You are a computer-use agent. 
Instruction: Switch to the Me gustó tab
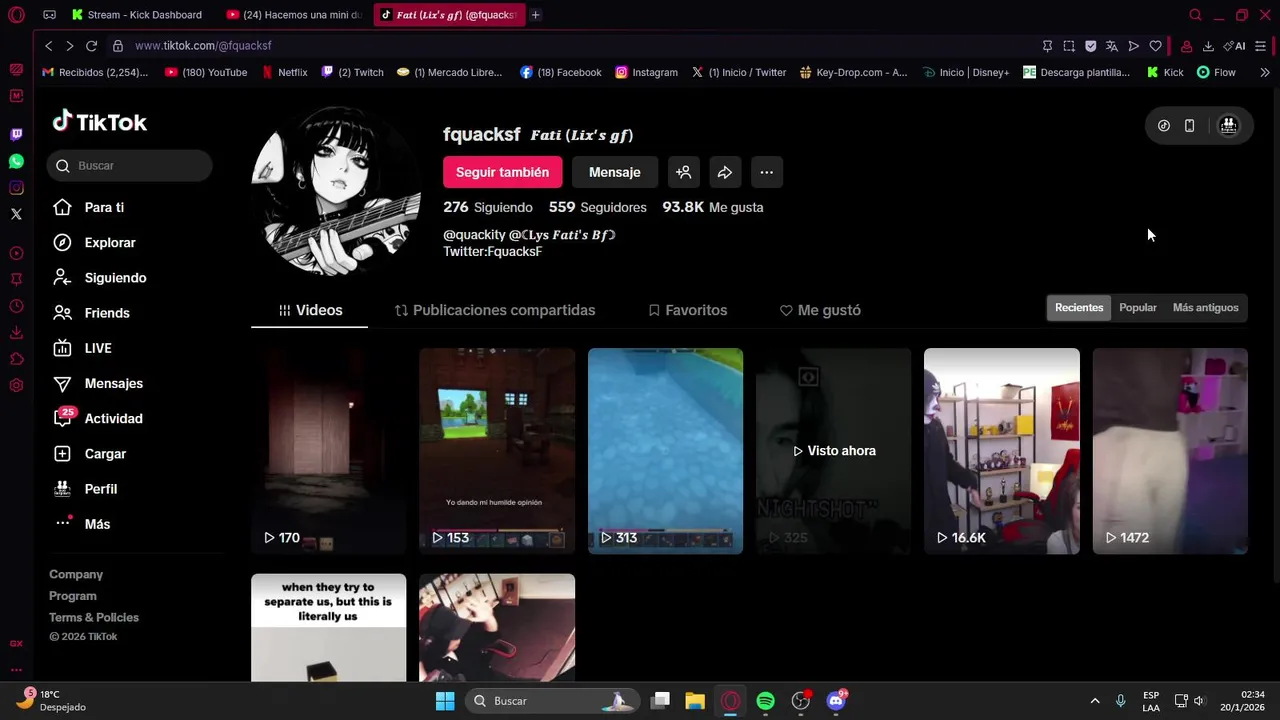coord(820,310)
